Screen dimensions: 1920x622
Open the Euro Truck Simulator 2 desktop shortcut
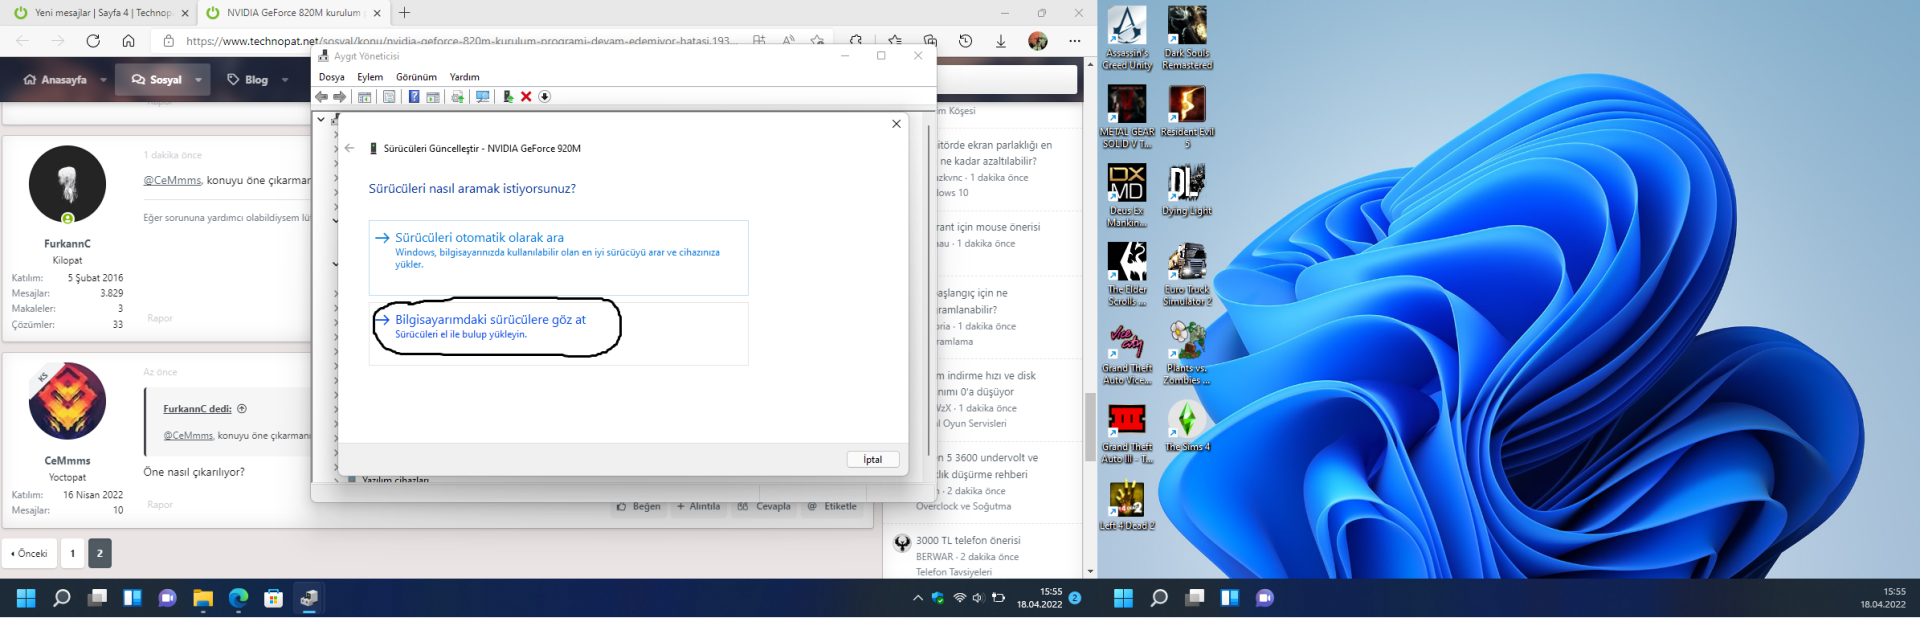point(1187,275)
